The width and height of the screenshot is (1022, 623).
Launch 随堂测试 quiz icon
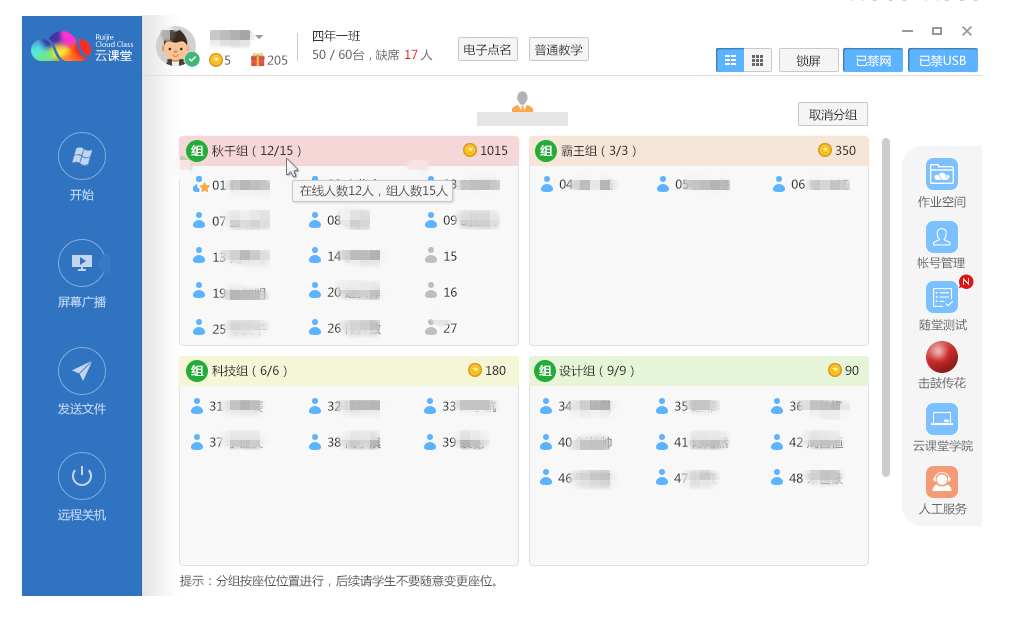(x=941, y=298)
